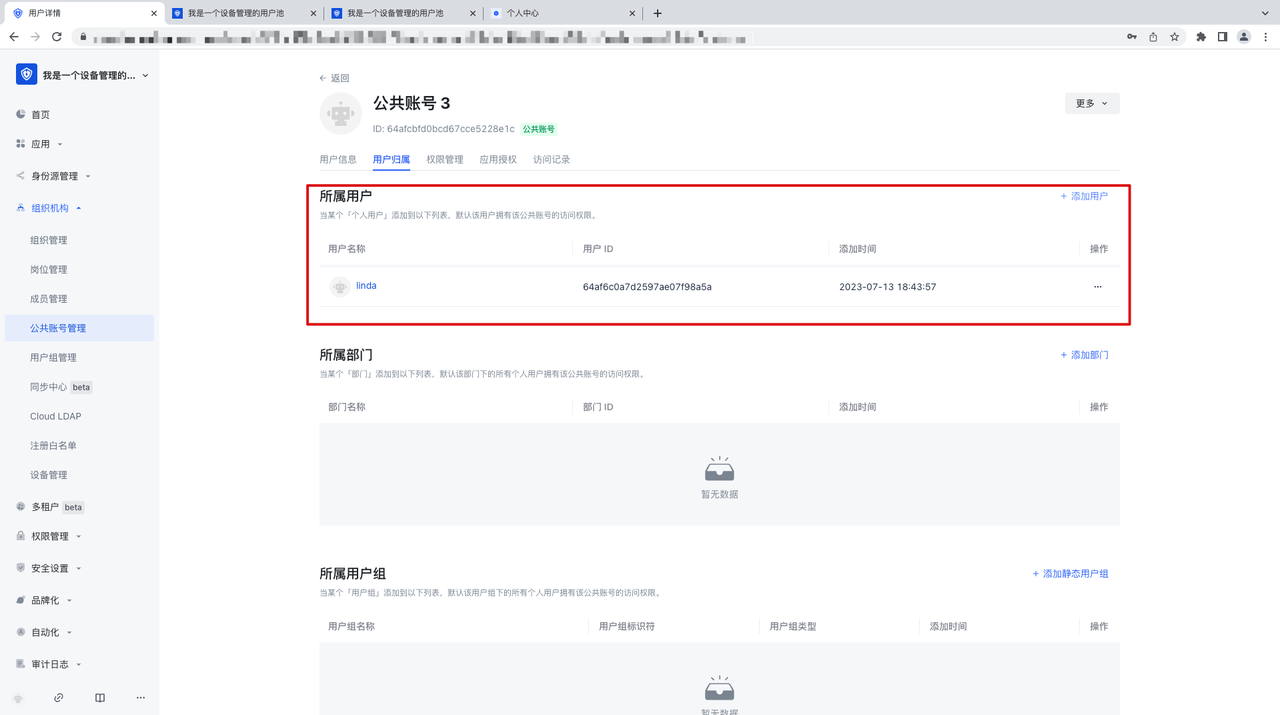Click the book icon in bottom sidebar
1280x715 pixels.
100,698
